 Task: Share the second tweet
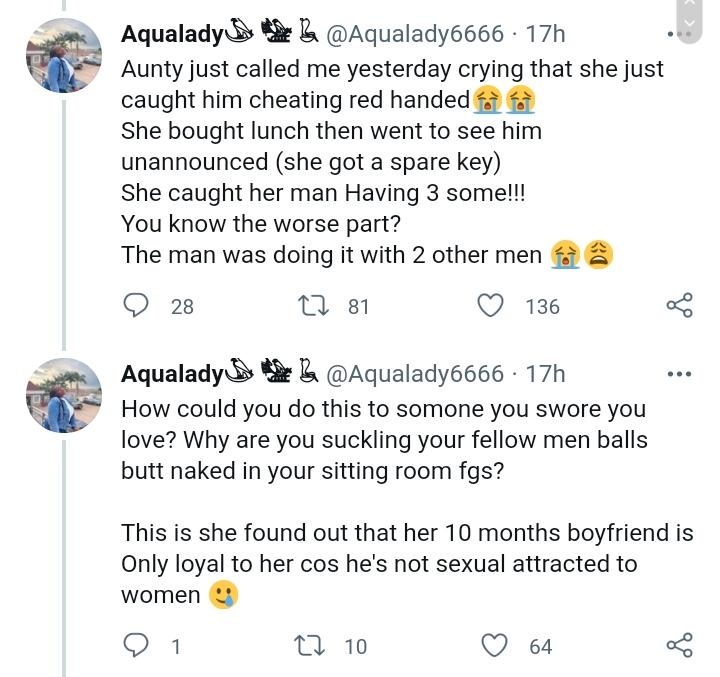(x=679, y=645)
